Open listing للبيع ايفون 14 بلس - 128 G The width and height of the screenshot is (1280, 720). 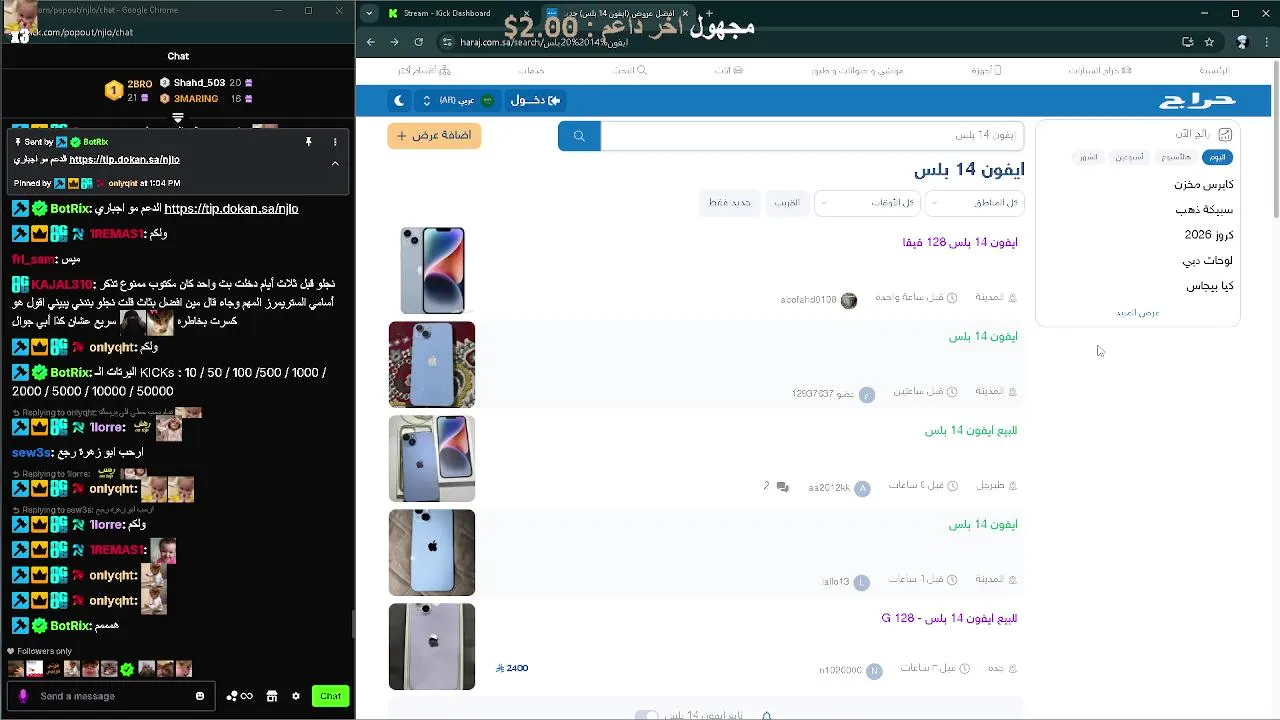(949, 619)
